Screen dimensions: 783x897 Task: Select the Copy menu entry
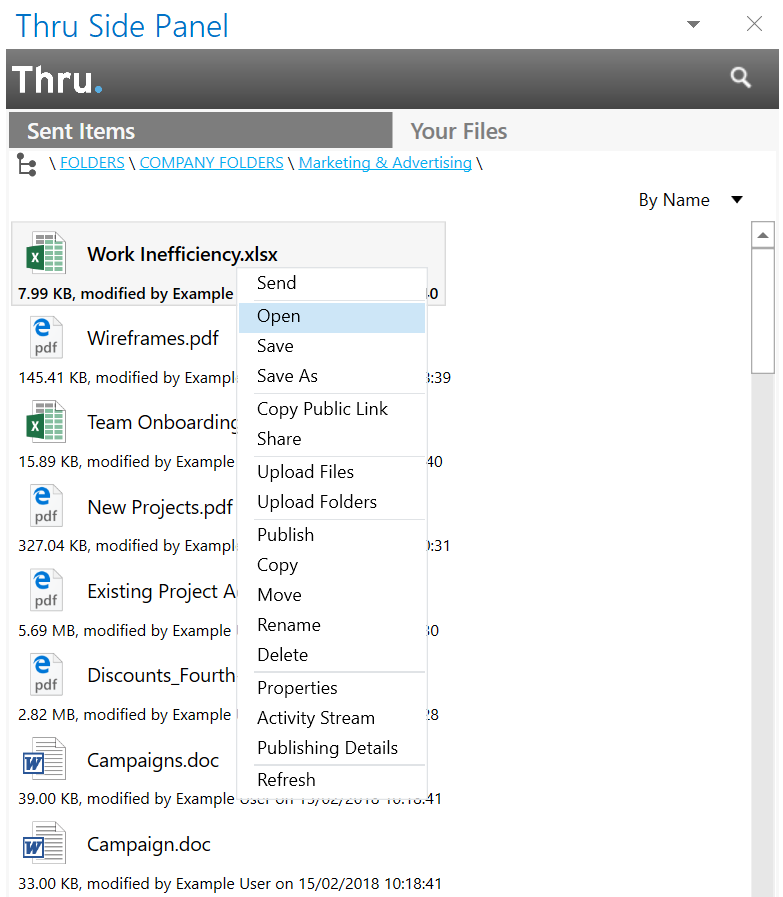click(332, 565)
